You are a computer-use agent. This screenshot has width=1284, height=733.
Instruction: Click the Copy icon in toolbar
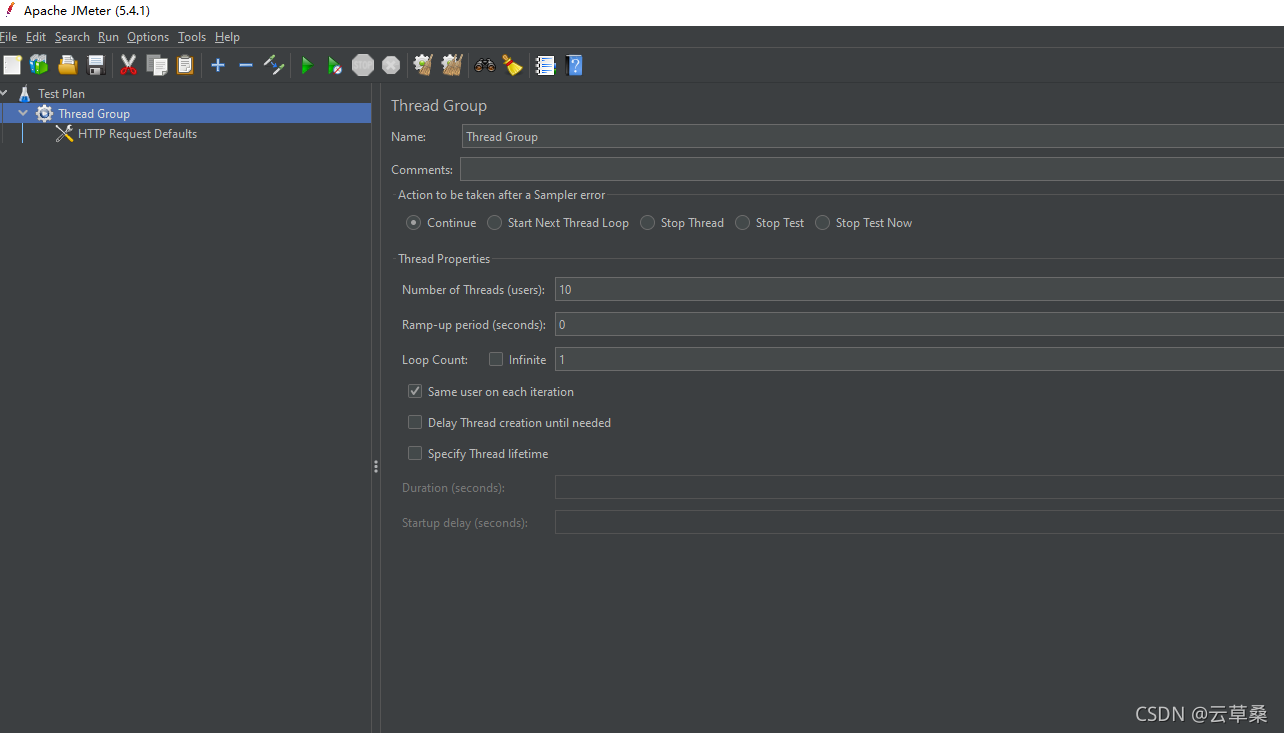click(x=157, y=65)
